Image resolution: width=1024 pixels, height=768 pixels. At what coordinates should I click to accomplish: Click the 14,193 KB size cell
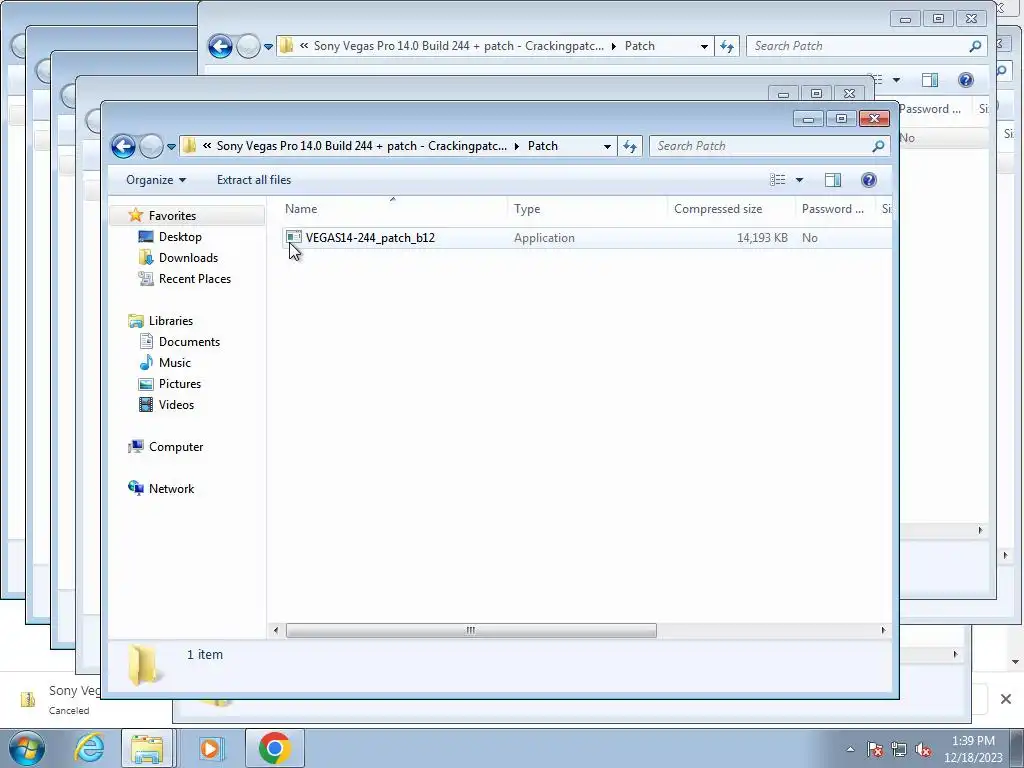(762, 238)
